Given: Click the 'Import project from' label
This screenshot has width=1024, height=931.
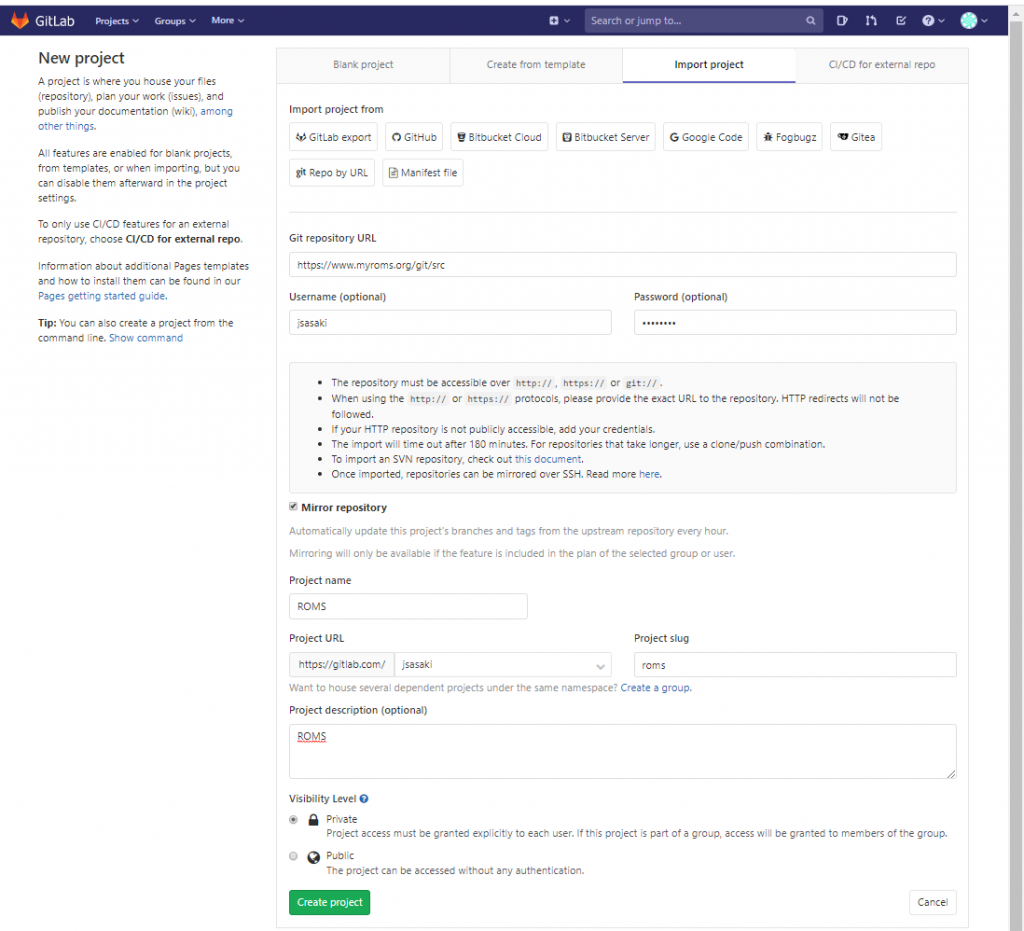Looking at the screenshot, I should click(336, 109).
